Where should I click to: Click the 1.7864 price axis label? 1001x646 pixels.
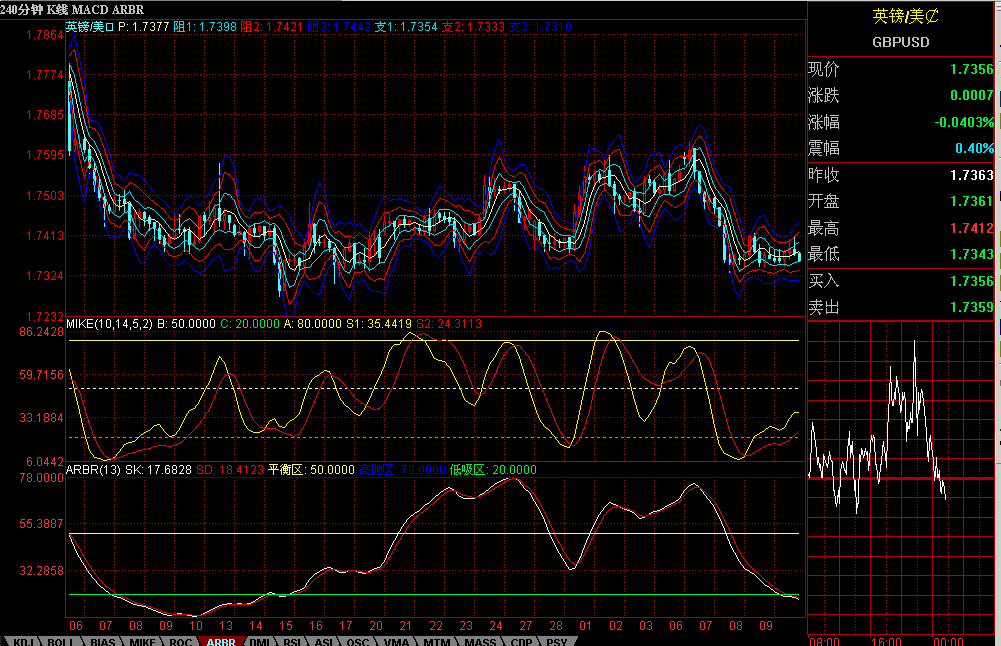click(x=45, y=34)
